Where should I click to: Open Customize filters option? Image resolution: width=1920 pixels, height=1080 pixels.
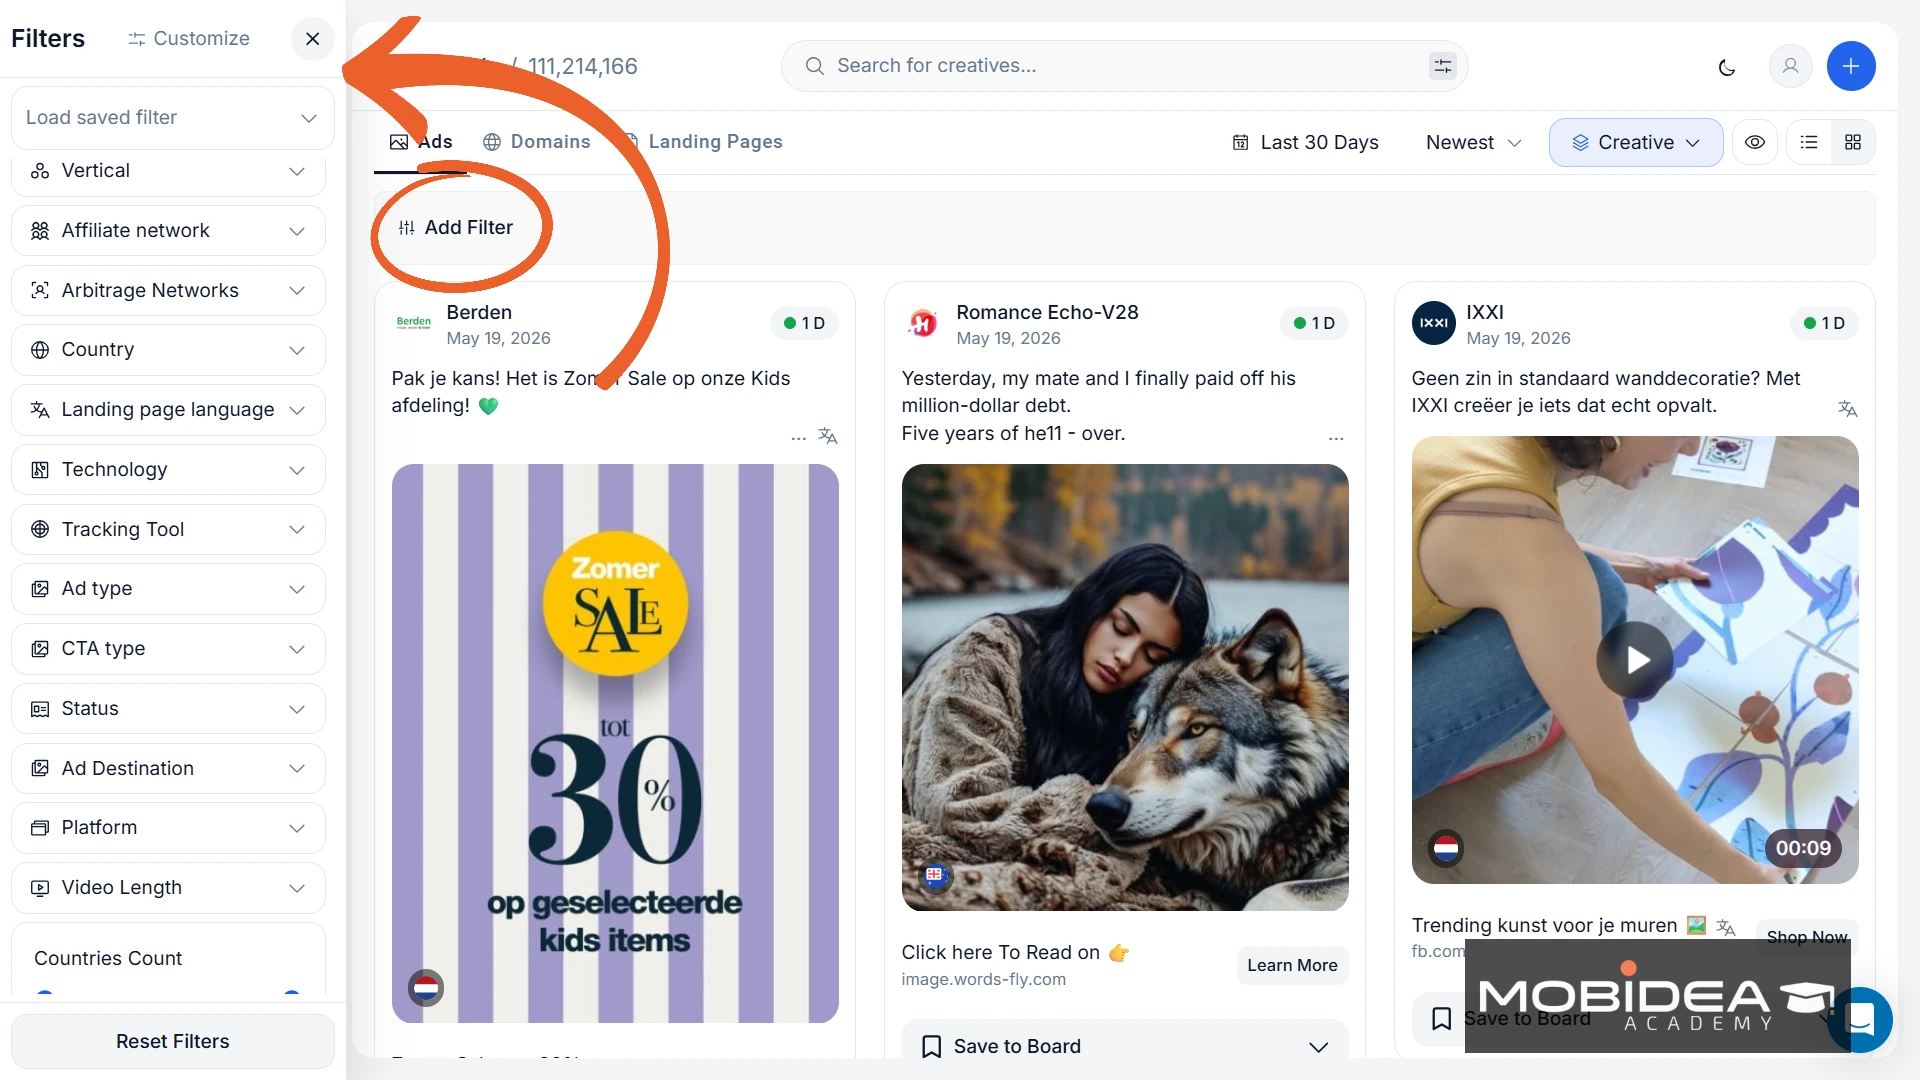189,39
